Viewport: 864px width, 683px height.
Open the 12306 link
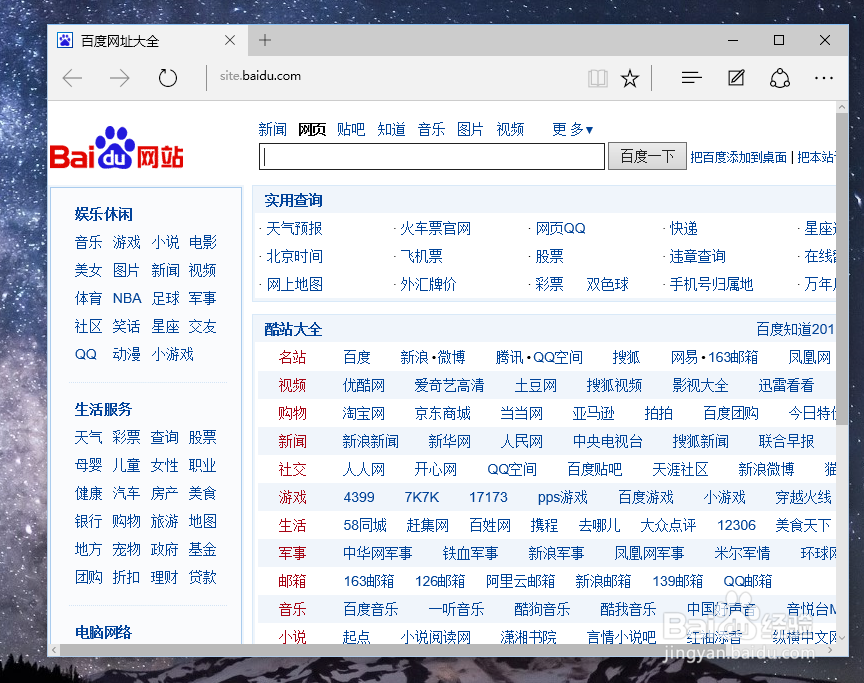click(736, 526)
